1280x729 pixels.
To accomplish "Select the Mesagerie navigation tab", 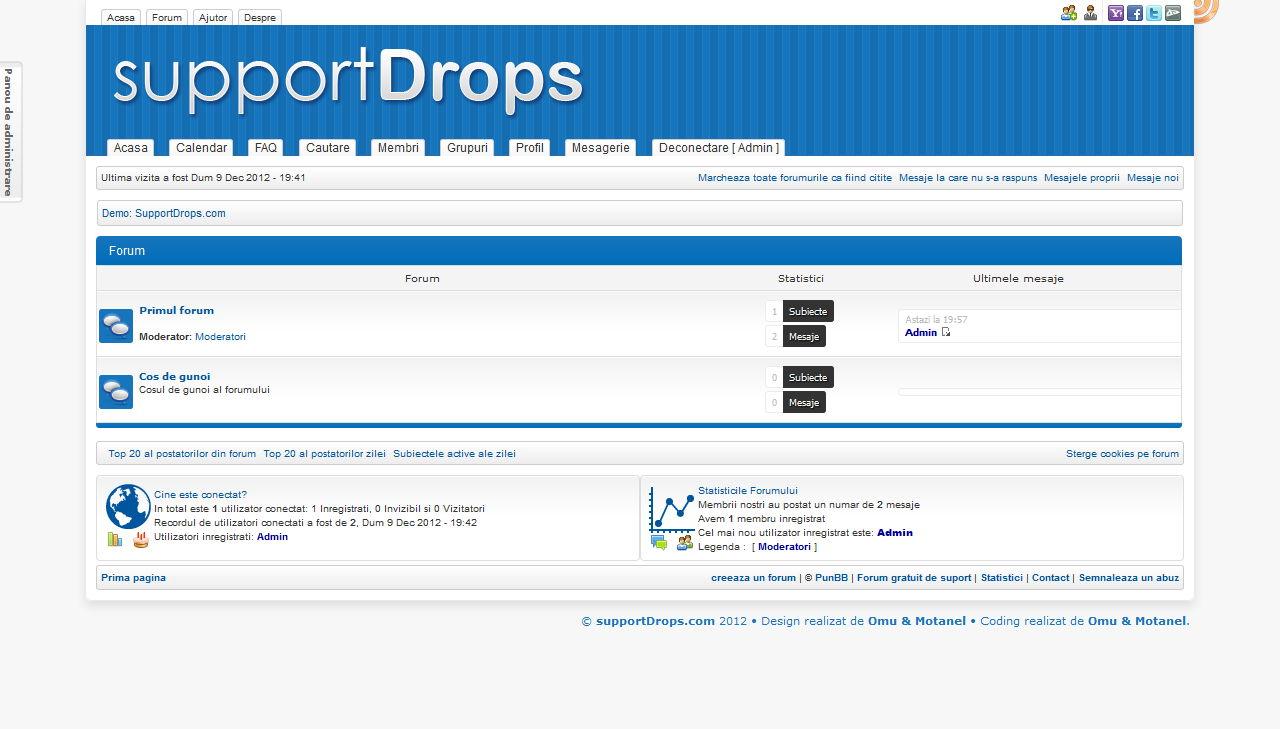I will [x=601, y=148].
